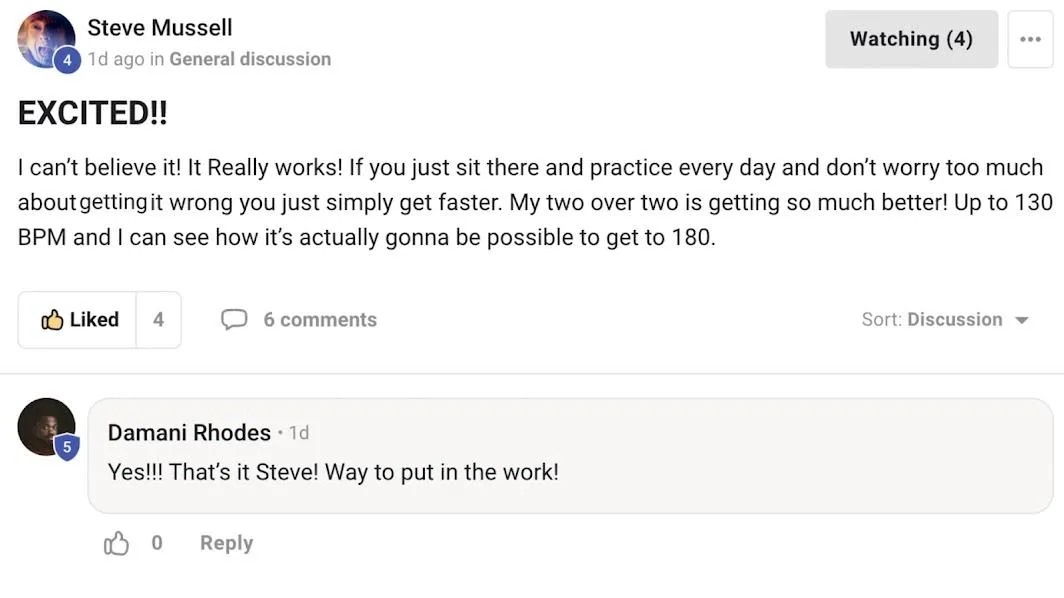Click the dropdown arrow next to Discussion

click(x=1022, y=320)
